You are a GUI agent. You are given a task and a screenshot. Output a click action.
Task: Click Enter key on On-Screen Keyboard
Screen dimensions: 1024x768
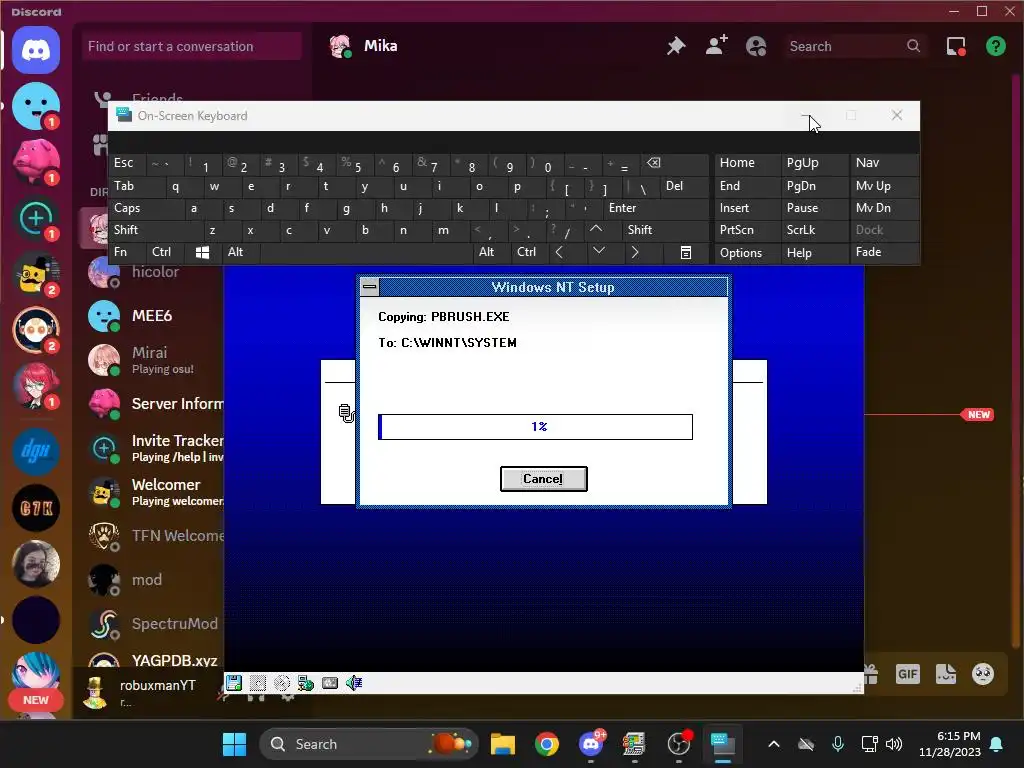[x=656, y=208]
